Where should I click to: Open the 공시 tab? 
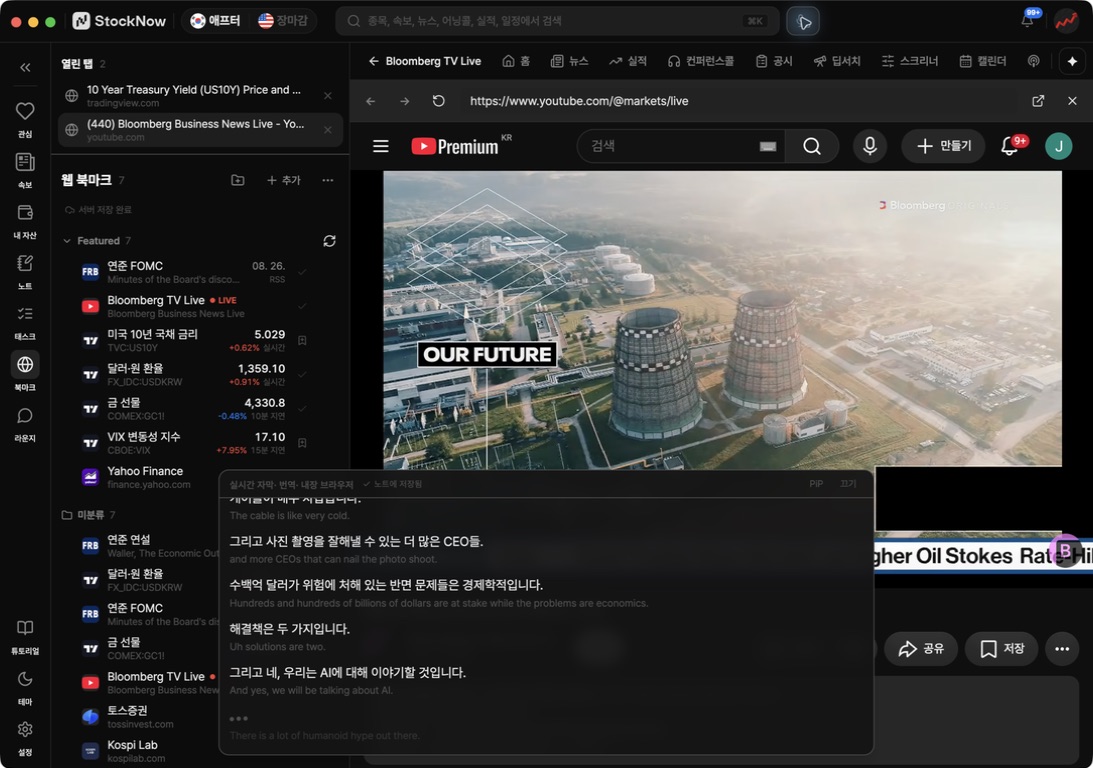pos(774,61)
